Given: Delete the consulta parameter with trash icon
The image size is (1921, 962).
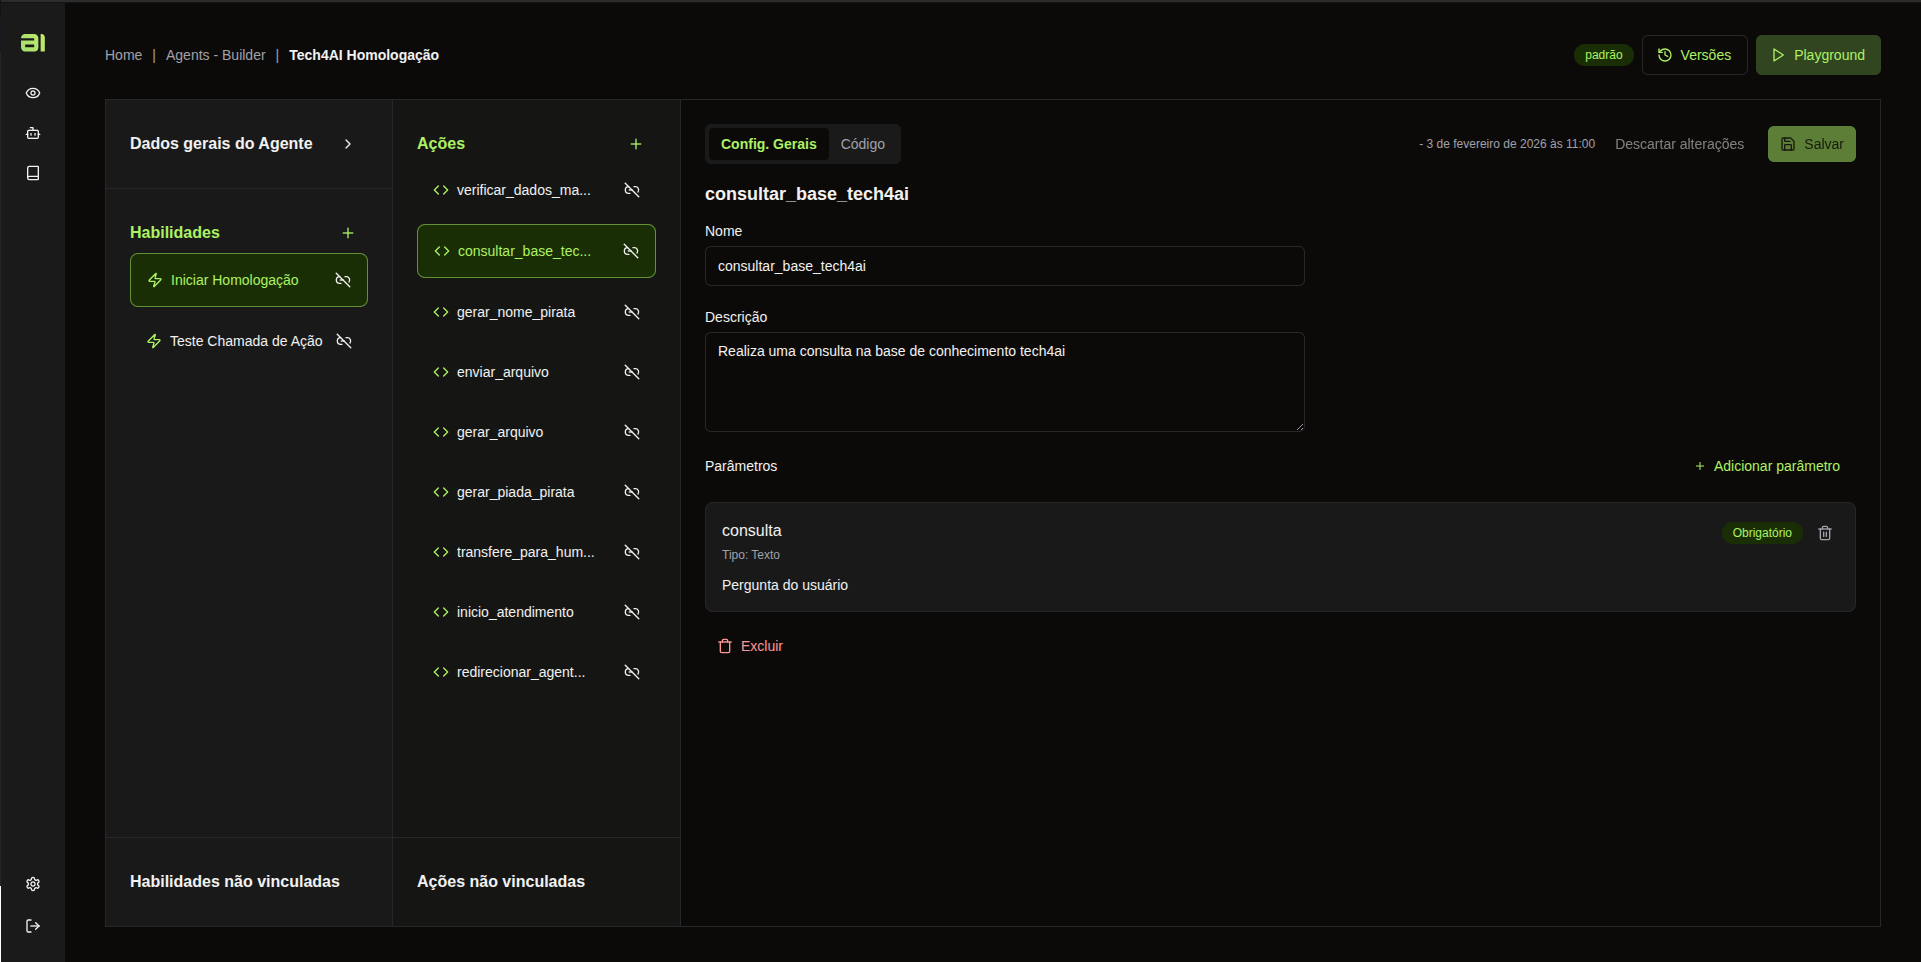Looking at the screenshot, I should pyautogui.click(x=1825, y=533).
